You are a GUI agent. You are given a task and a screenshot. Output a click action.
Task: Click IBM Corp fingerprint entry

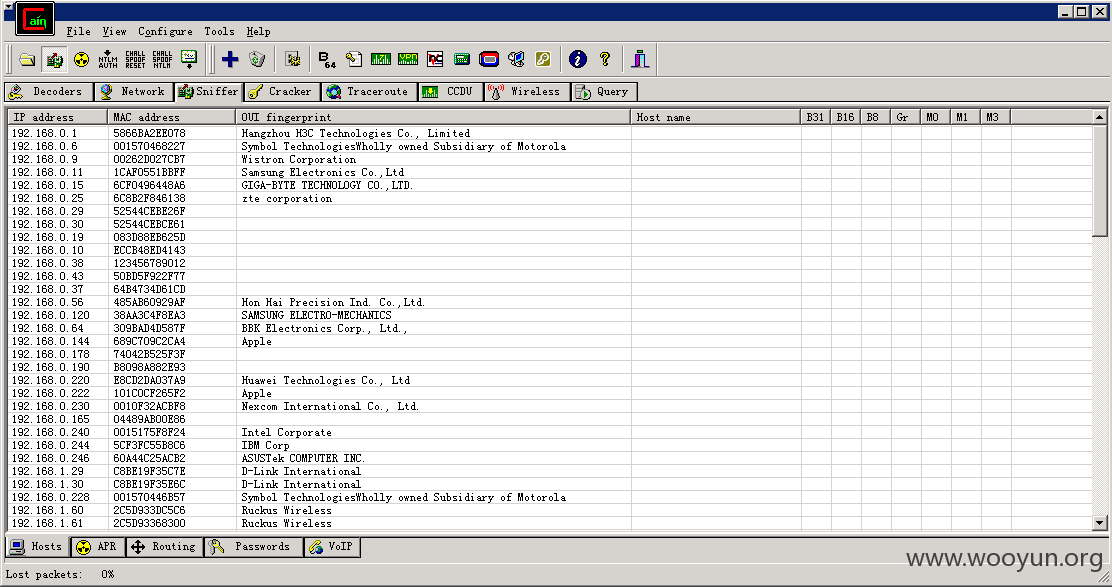point(265,445)
